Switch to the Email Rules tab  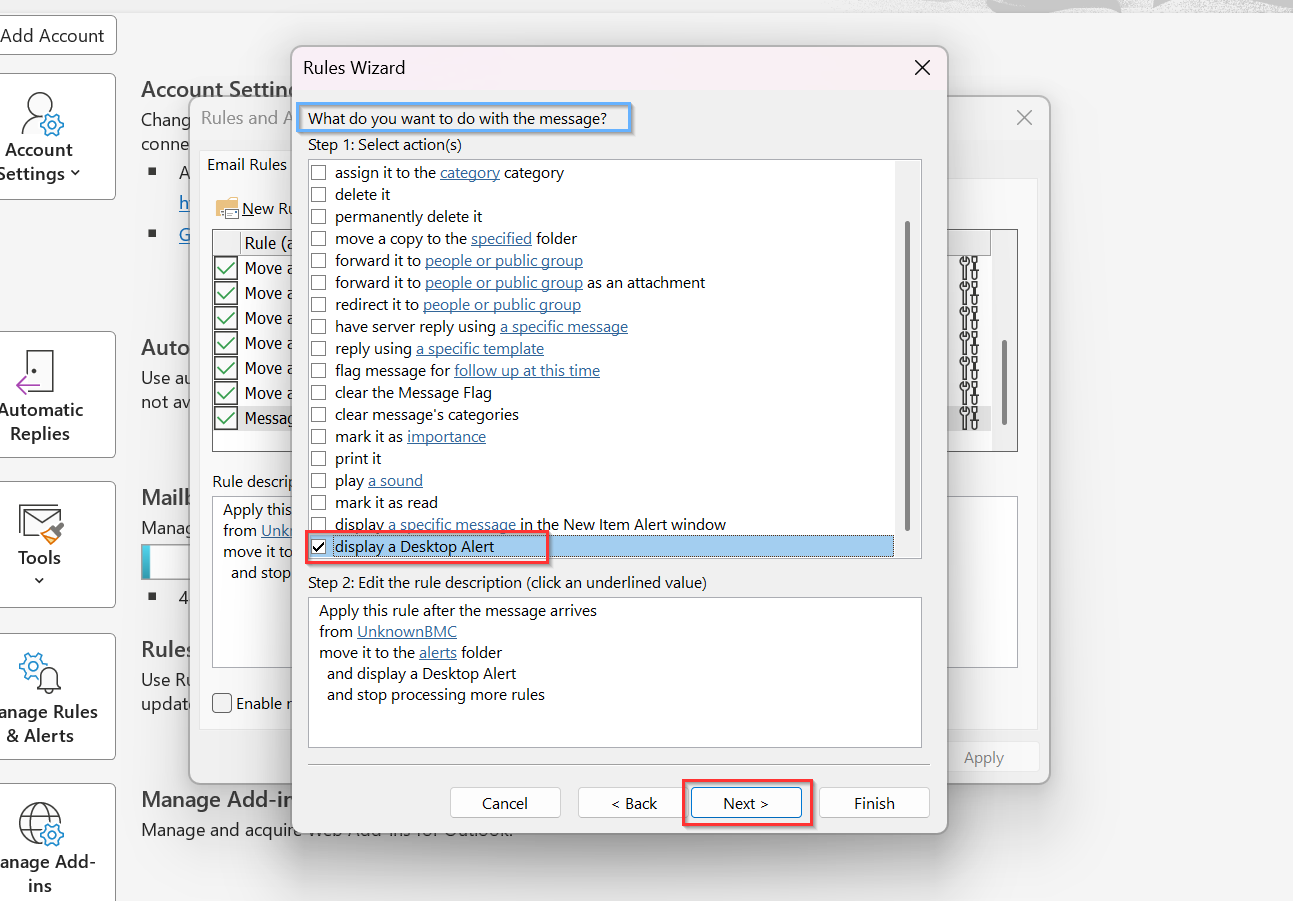point(247,165)
